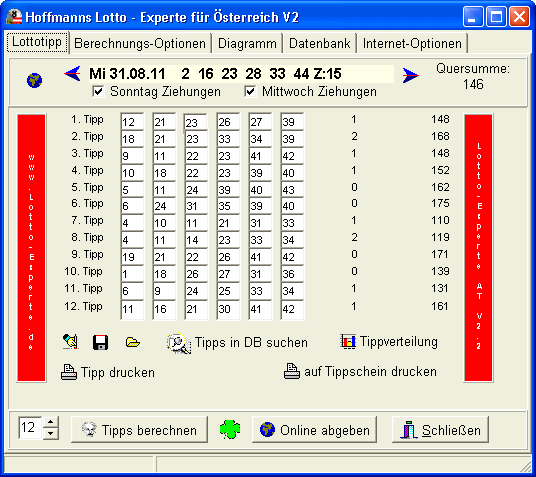This screenshot has height=477, width=536.
Task: Click Tipp drucken
Action: 108,372
